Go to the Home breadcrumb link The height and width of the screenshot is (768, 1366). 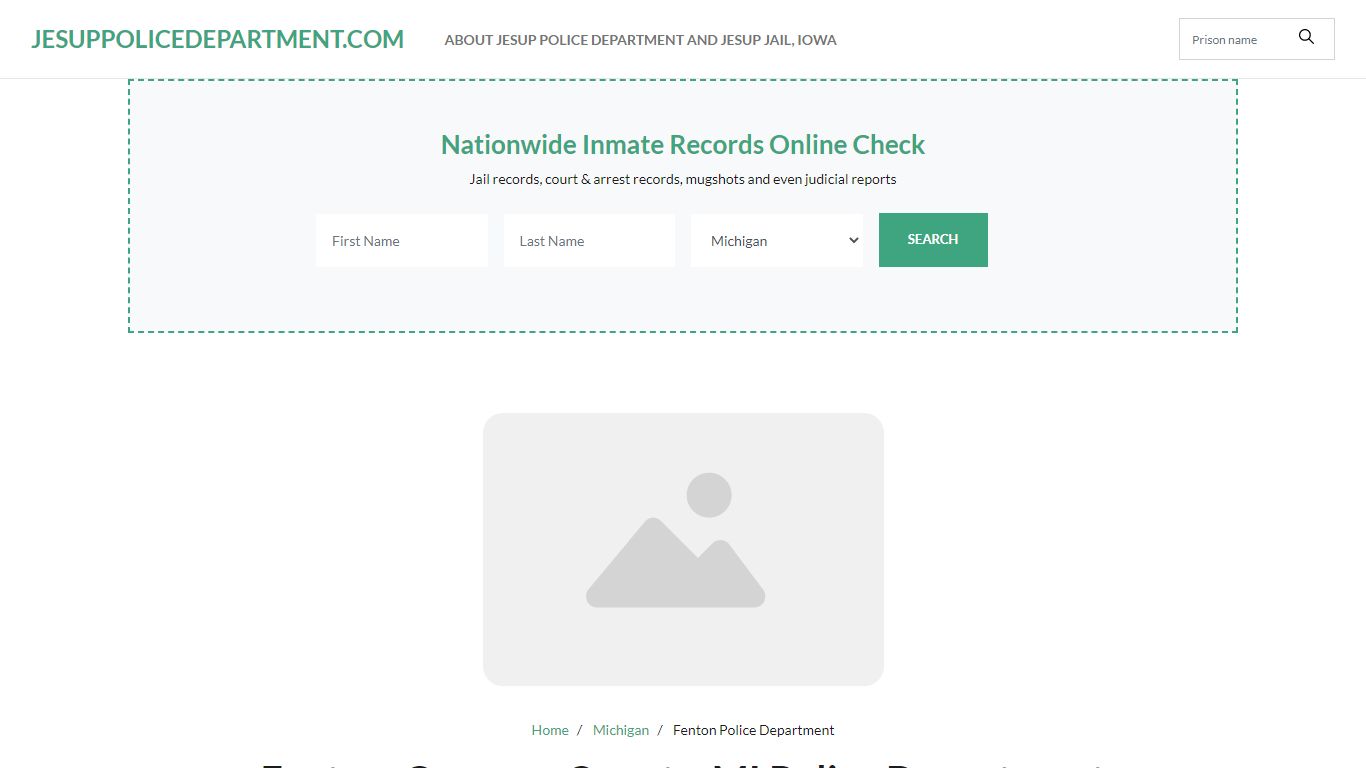[x=550, y=730]
